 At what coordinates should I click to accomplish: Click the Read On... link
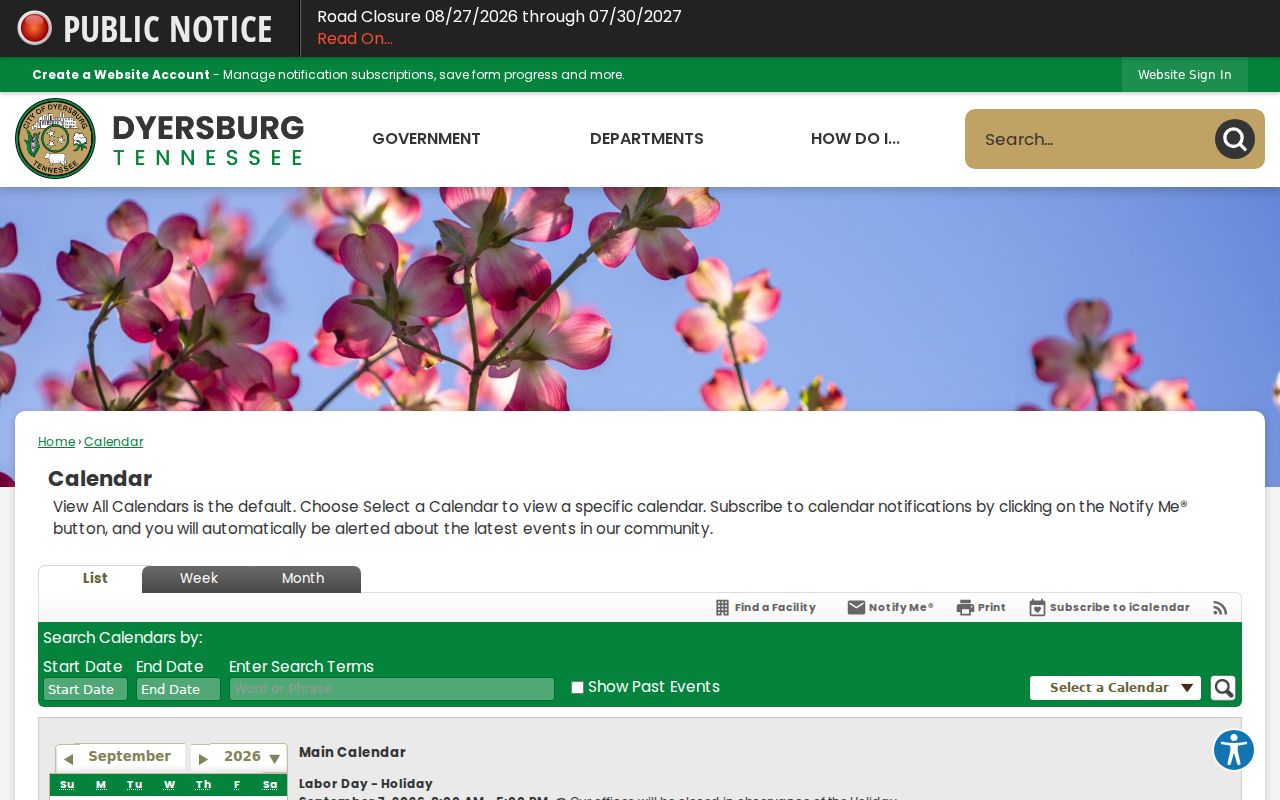(355, 39)
